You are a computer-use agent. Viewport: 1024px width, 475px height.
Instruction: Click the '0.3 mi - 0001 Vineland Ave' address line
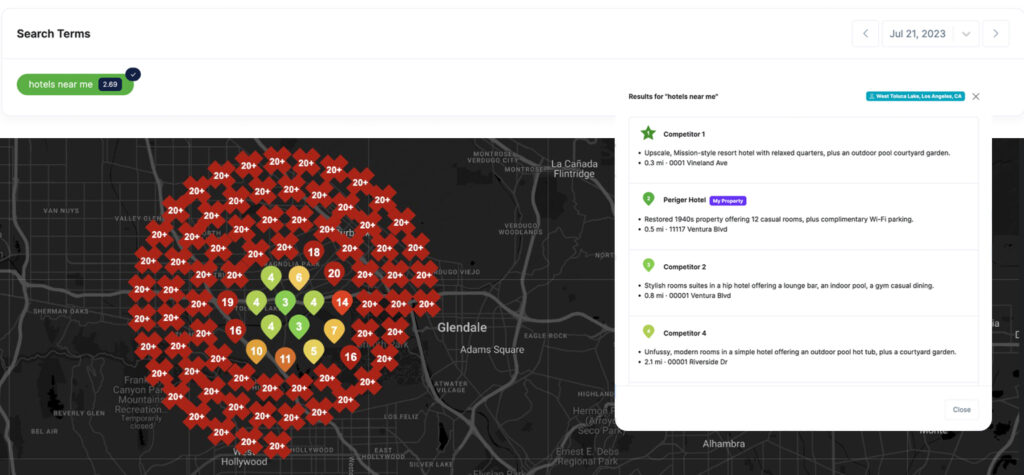(x=686, y=163)
